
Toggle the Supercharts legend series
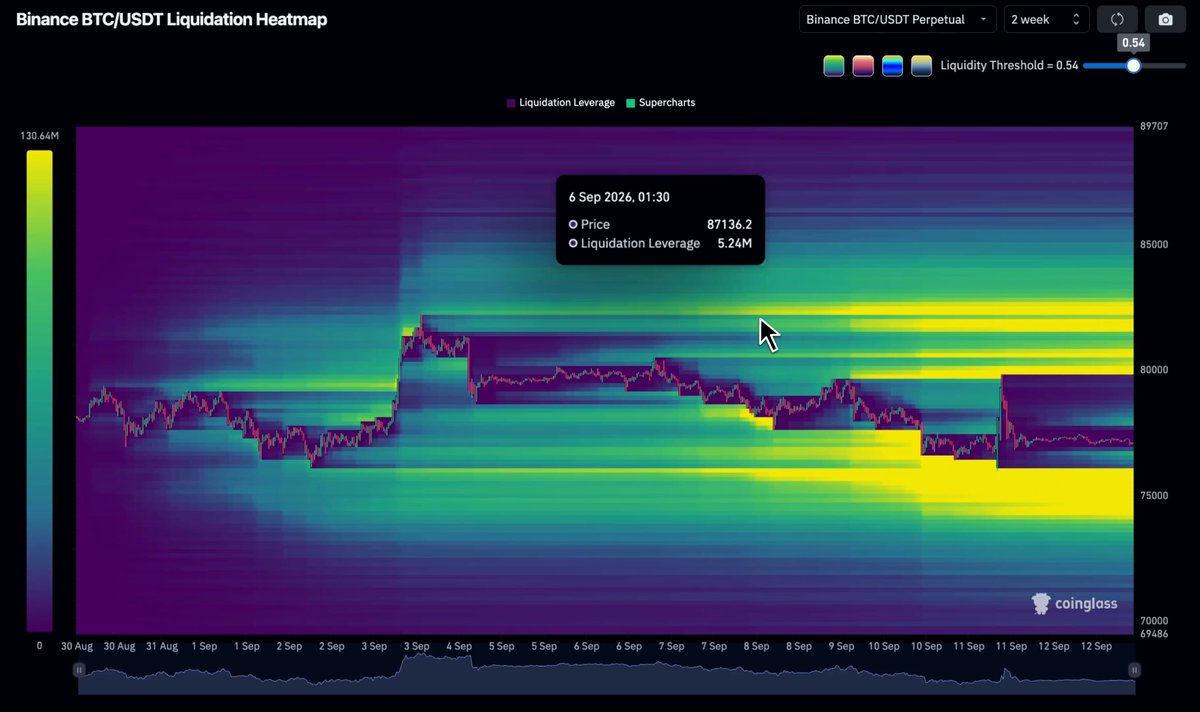click(660, 103)
